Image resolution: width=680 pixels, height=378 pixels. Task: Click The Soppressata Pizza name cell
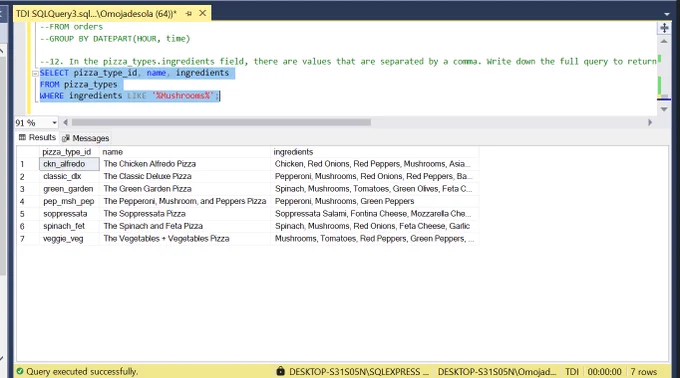point(185,214)
